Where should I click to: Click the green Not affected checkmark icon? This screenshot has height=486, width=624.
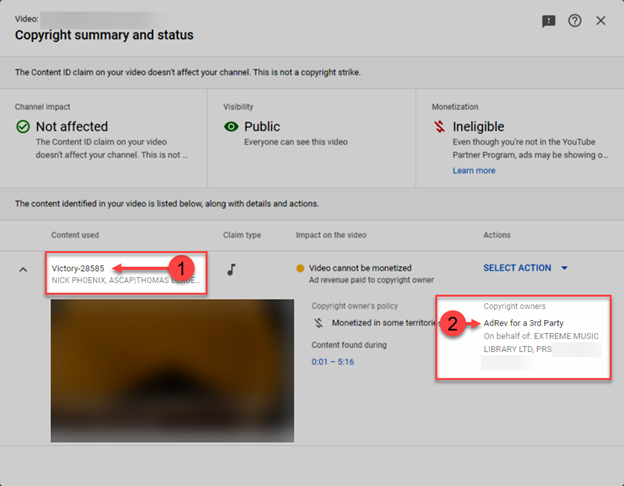22,127
